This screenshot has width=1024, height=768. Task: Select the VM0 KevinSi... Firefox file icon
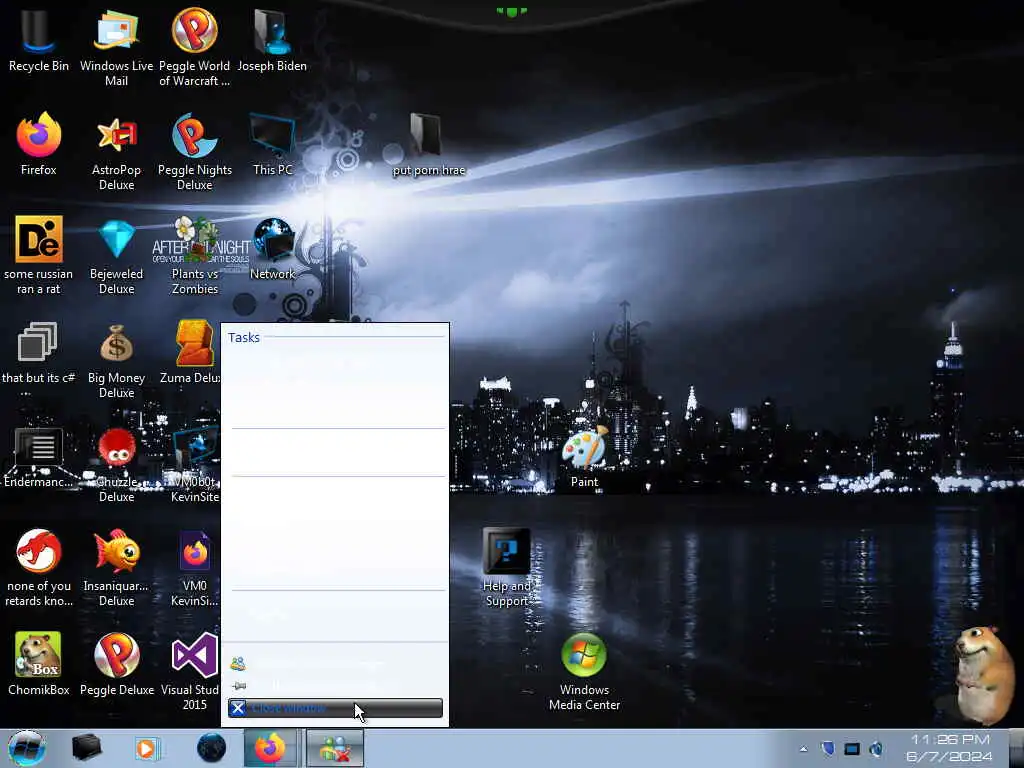(195, 568)
